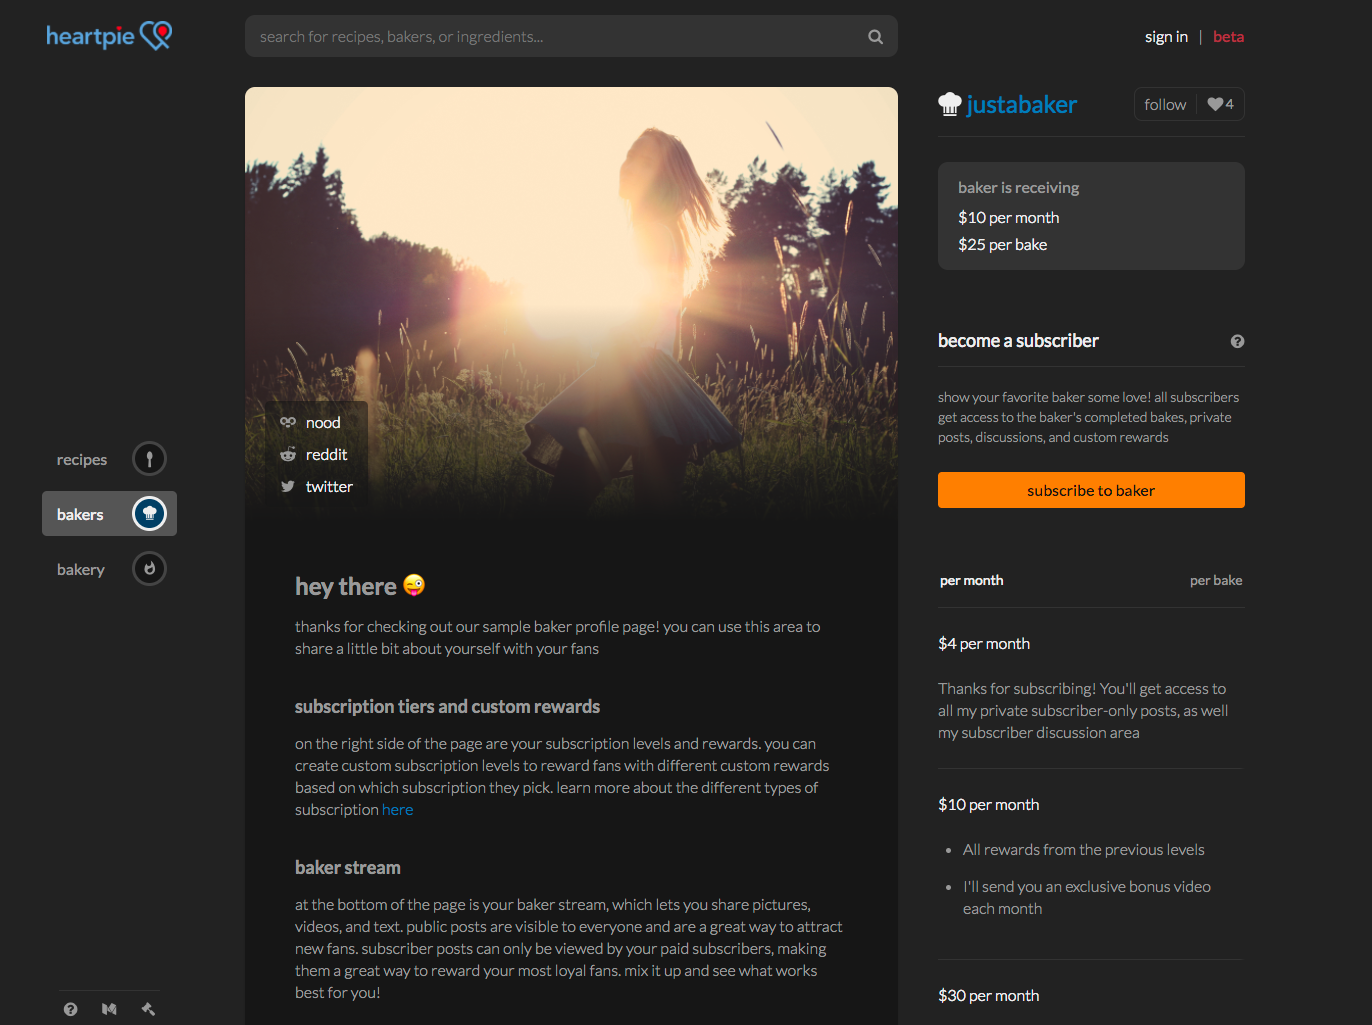Open the bakery flame icon

(x=150, y=569)
